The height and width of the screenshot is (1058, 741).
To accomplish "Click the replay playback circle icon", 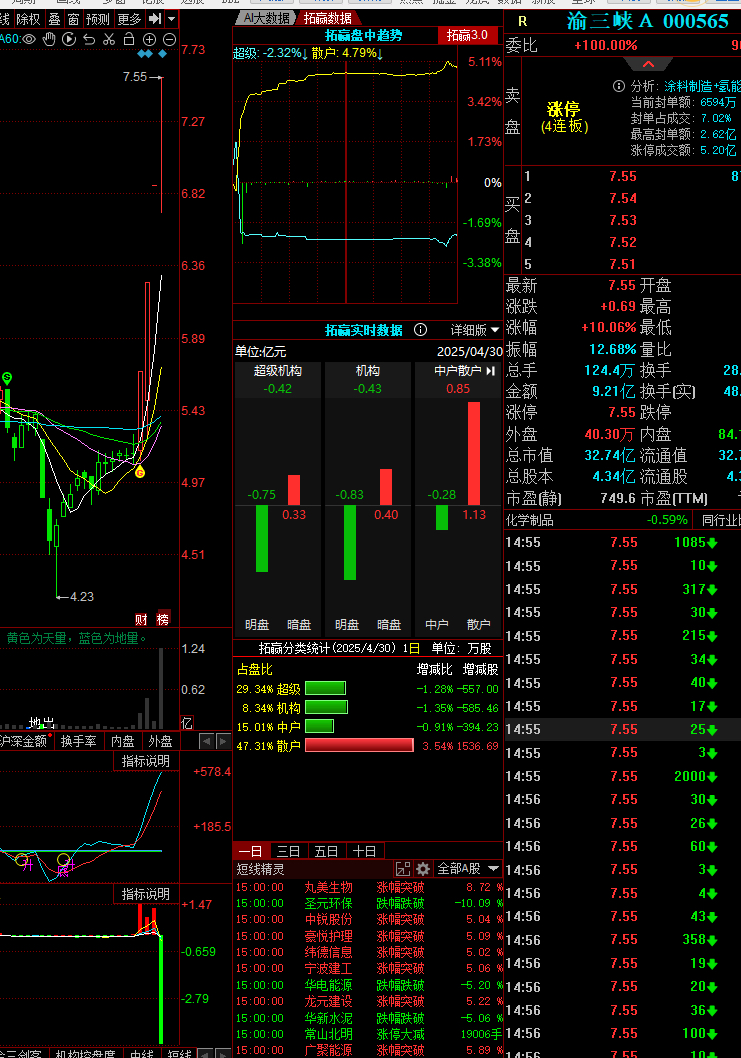I will tap(69, 39).
